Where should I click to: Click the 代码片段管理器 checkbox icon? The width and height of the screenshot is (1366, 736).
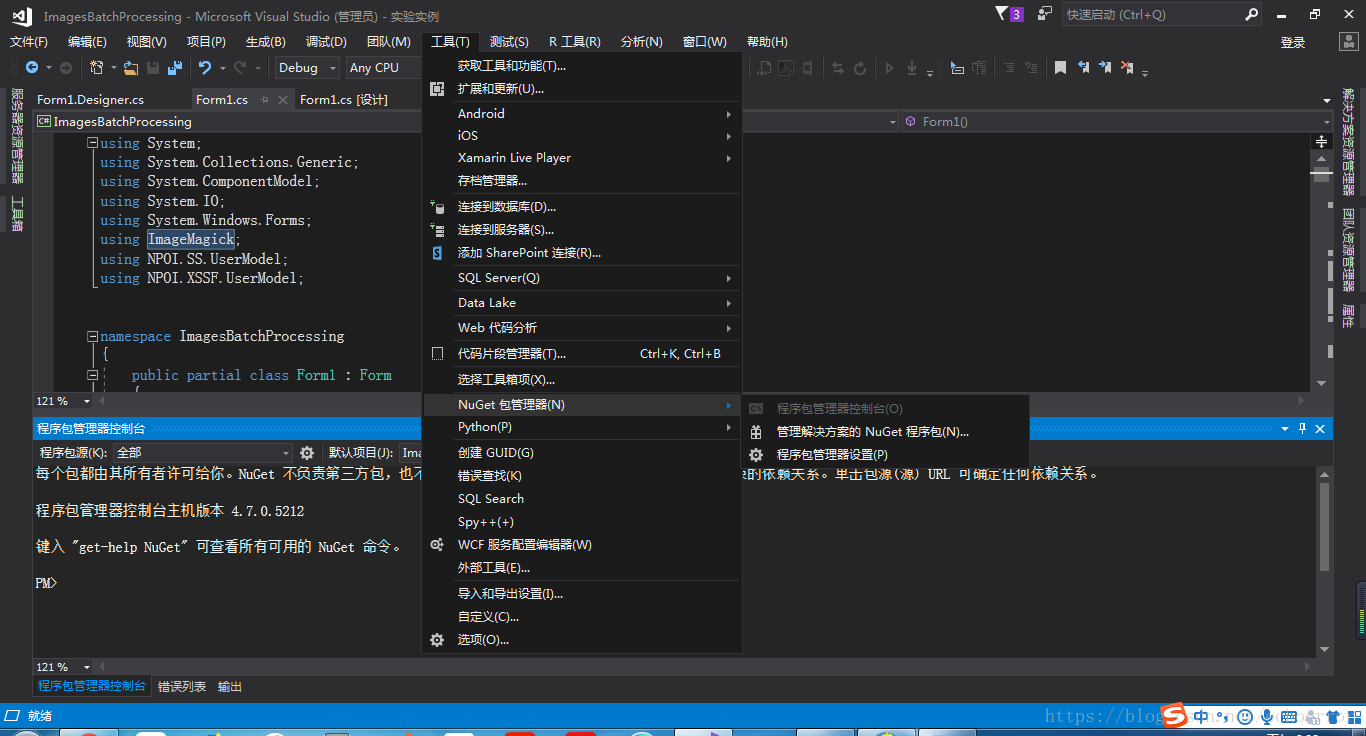tap(437, 353)
